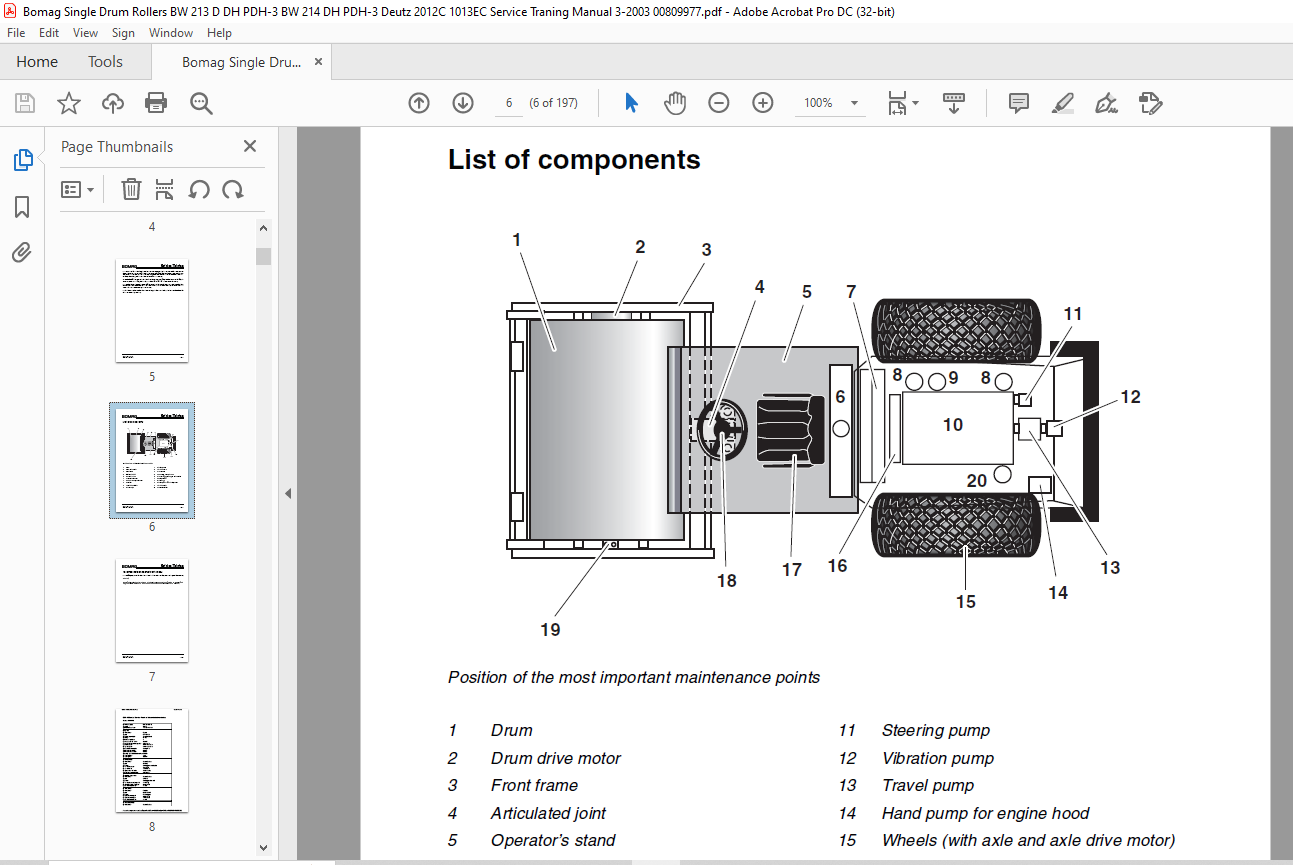Rotate page clockwise
Viewport: 1293px width, 865px height.
click(233, 189)
